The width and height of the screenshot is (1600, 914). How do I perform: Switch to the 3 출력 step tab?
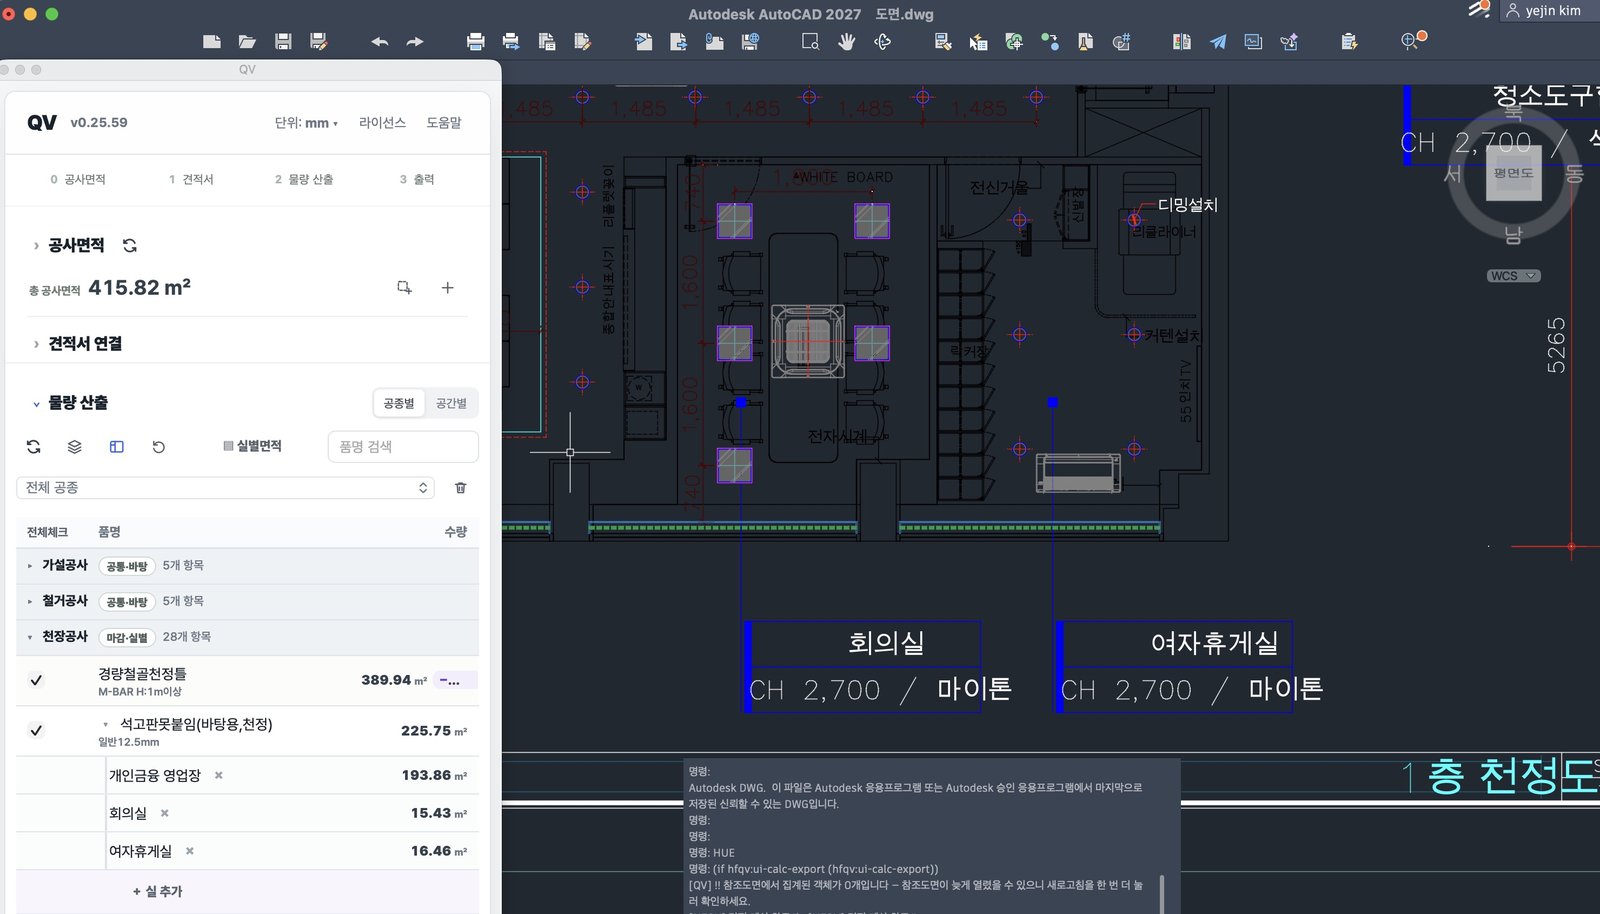click(417, 180)
